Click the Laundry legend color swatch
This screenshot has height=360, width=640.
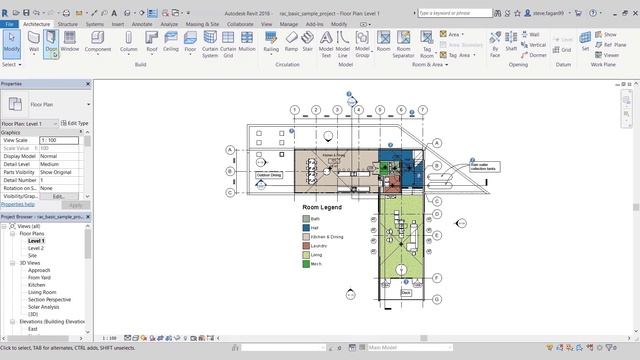click(x=306, y=246)
